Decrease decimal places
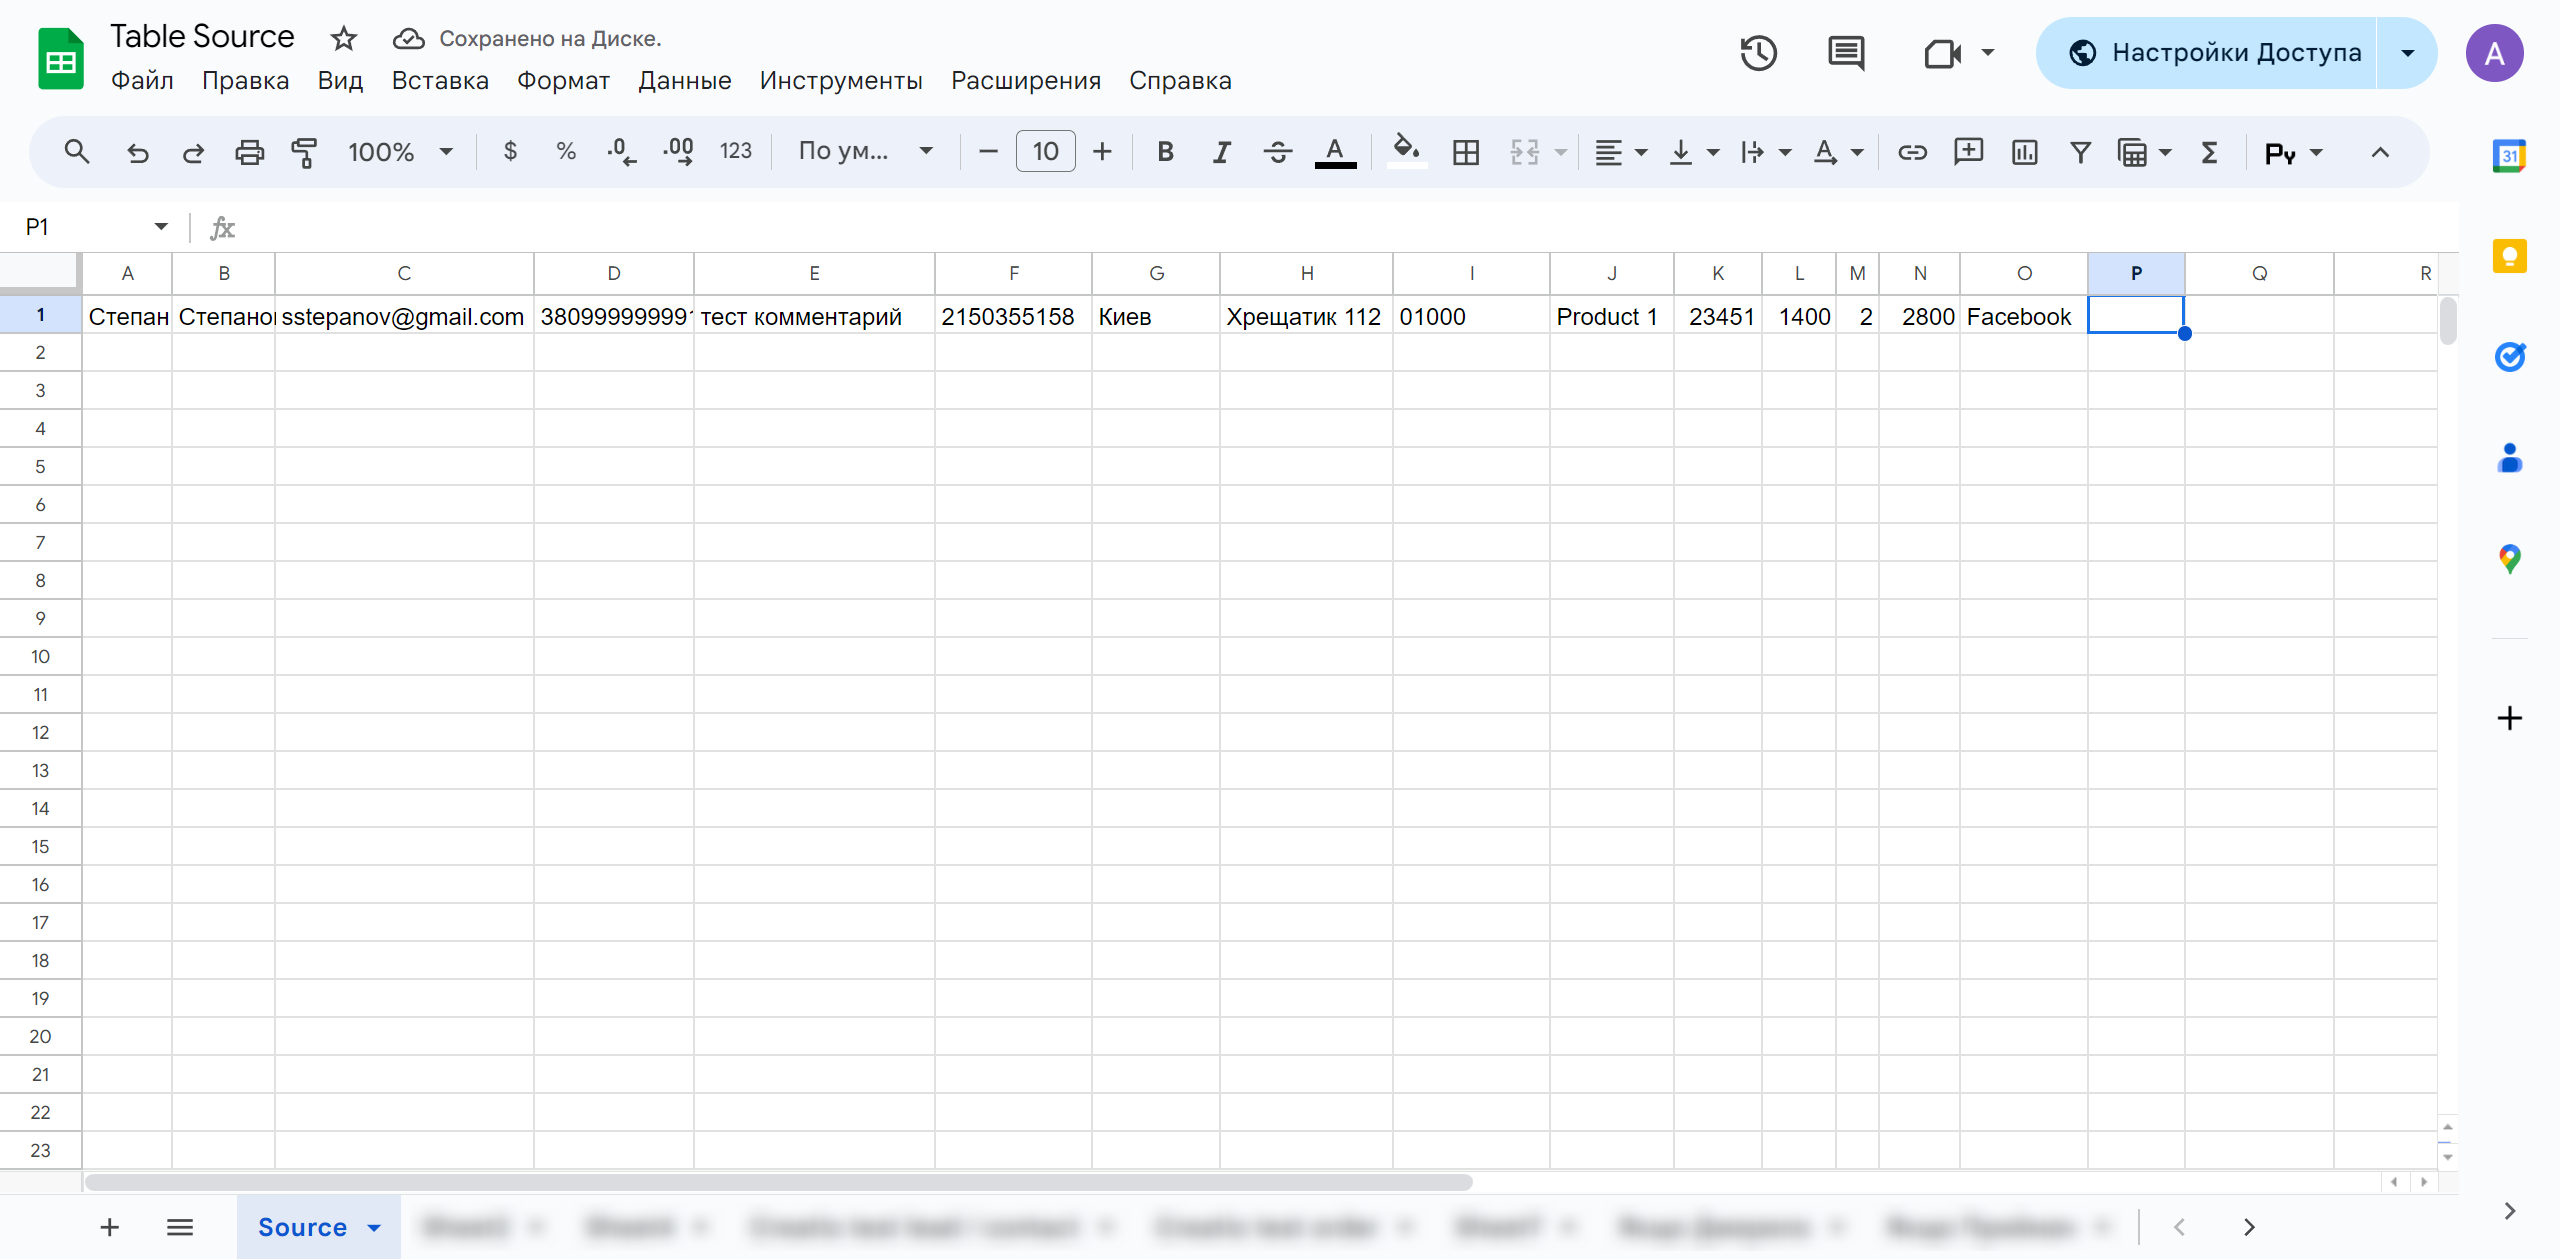The width and height of the screenshot is (2560, 1260). [x=621, y=152]
